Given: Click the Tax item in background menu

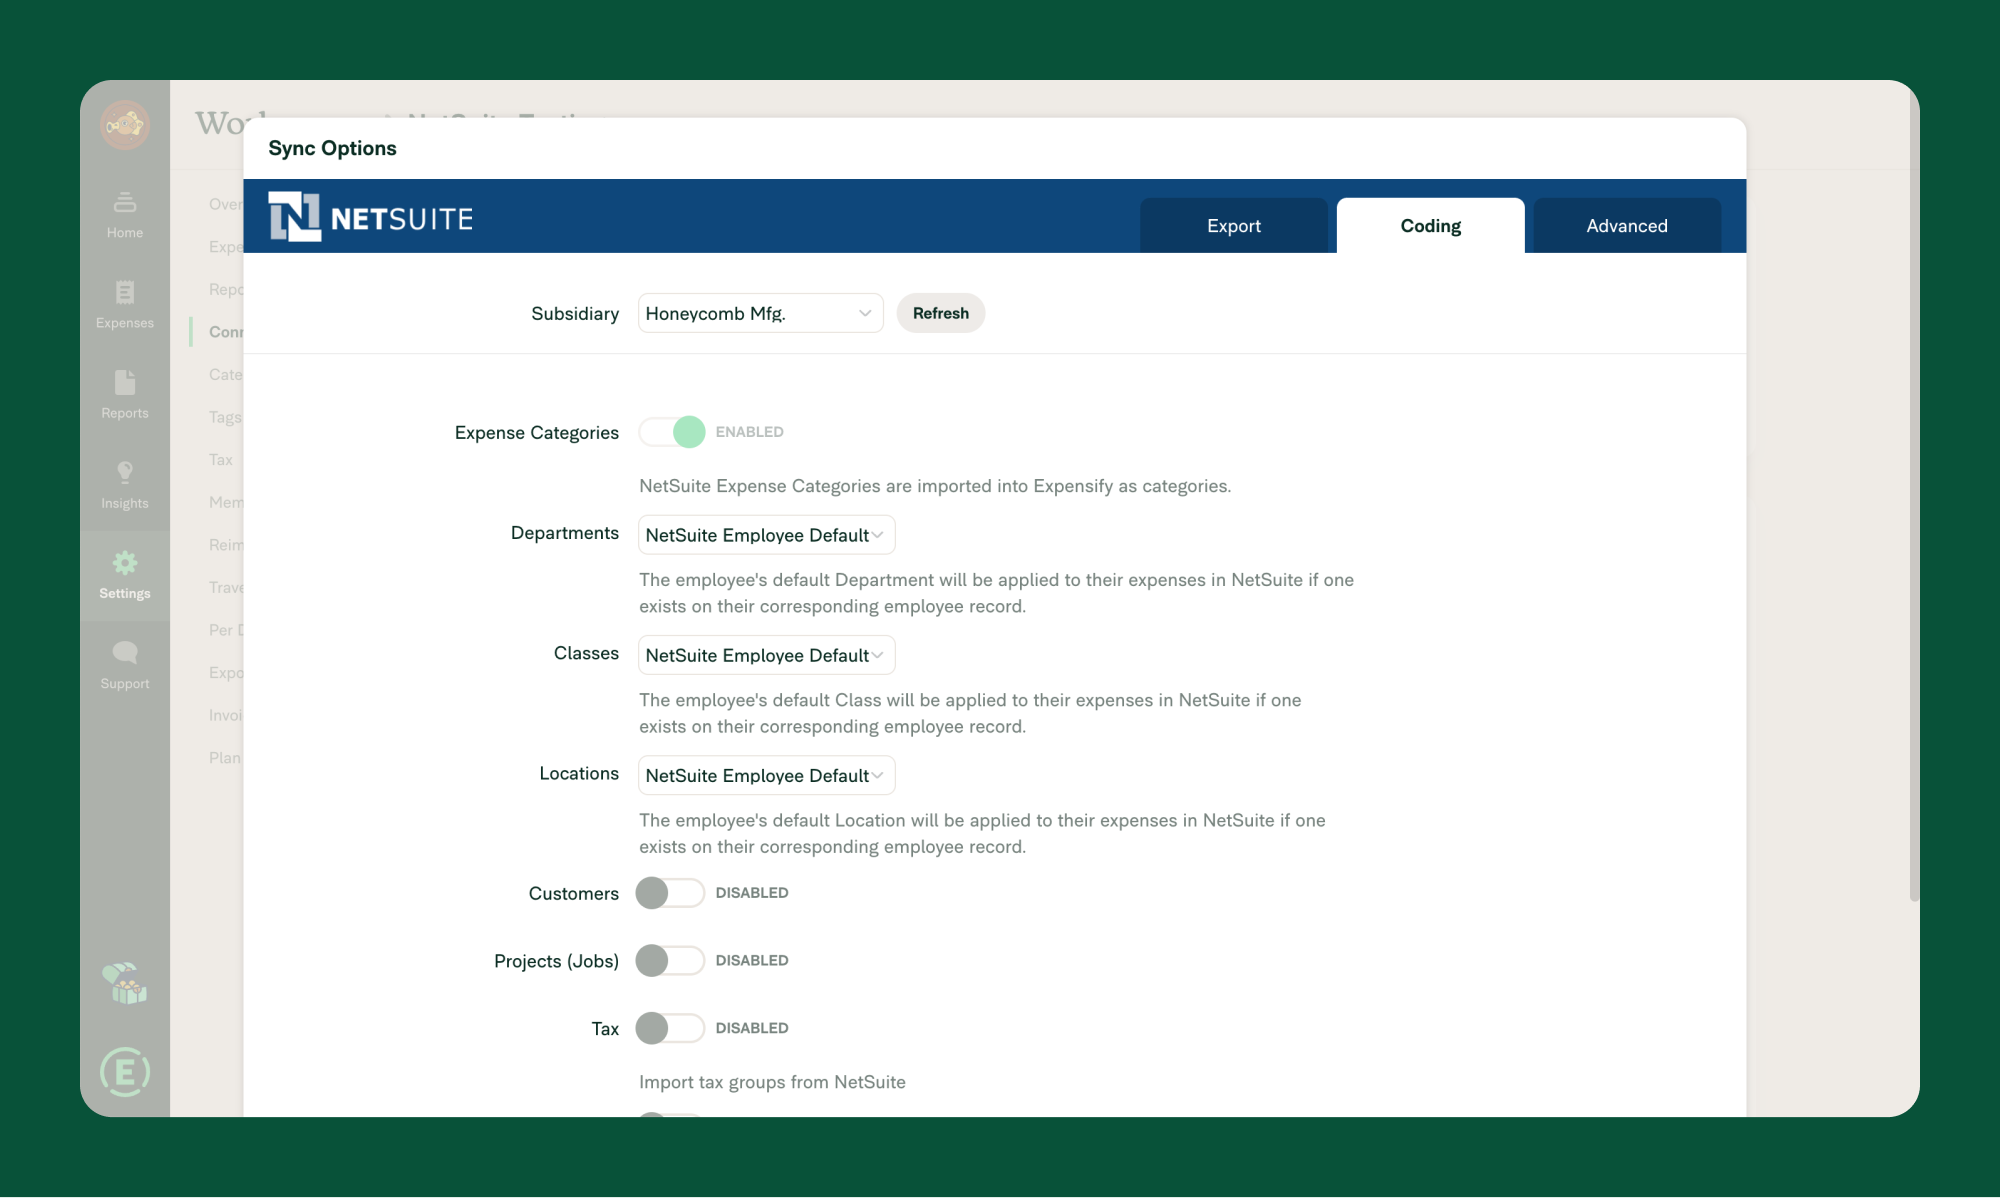Looking at the screenshot, I should click(x=221, y=460).
